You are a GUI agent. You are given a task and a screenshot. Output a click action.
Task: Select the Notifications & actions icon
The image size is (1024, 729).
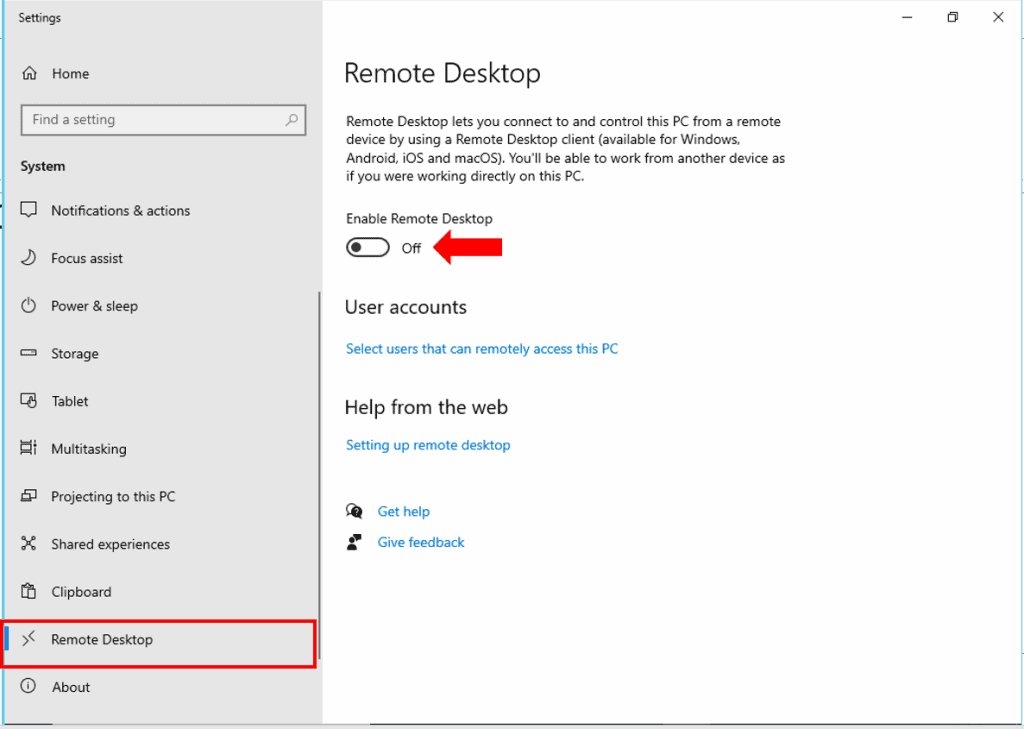29,210
